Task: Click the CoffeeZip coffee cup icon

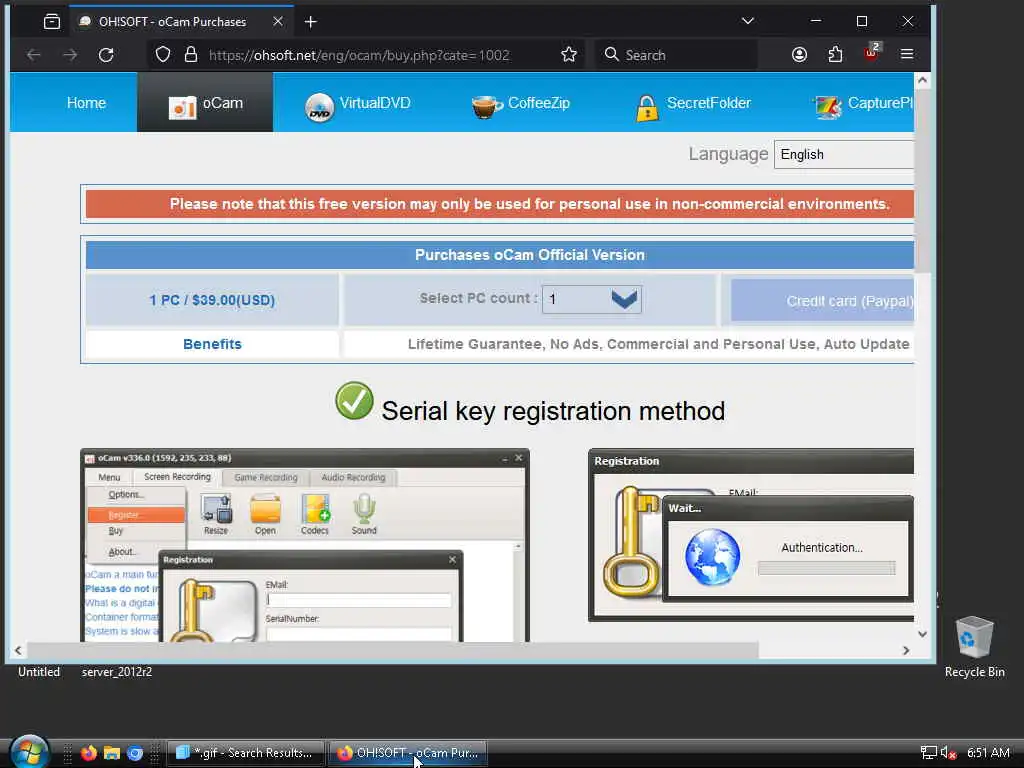Action: coord(487,107)
